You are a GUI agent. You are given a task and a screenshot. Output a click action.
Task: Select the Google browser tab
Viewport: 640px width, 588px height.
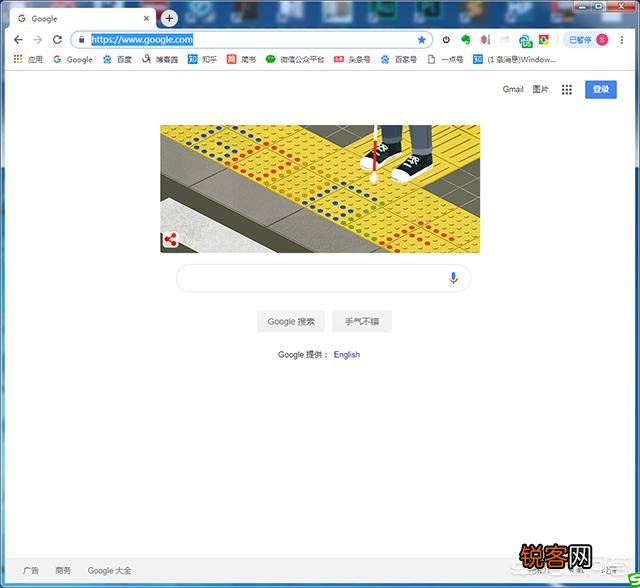coord(82,18)
